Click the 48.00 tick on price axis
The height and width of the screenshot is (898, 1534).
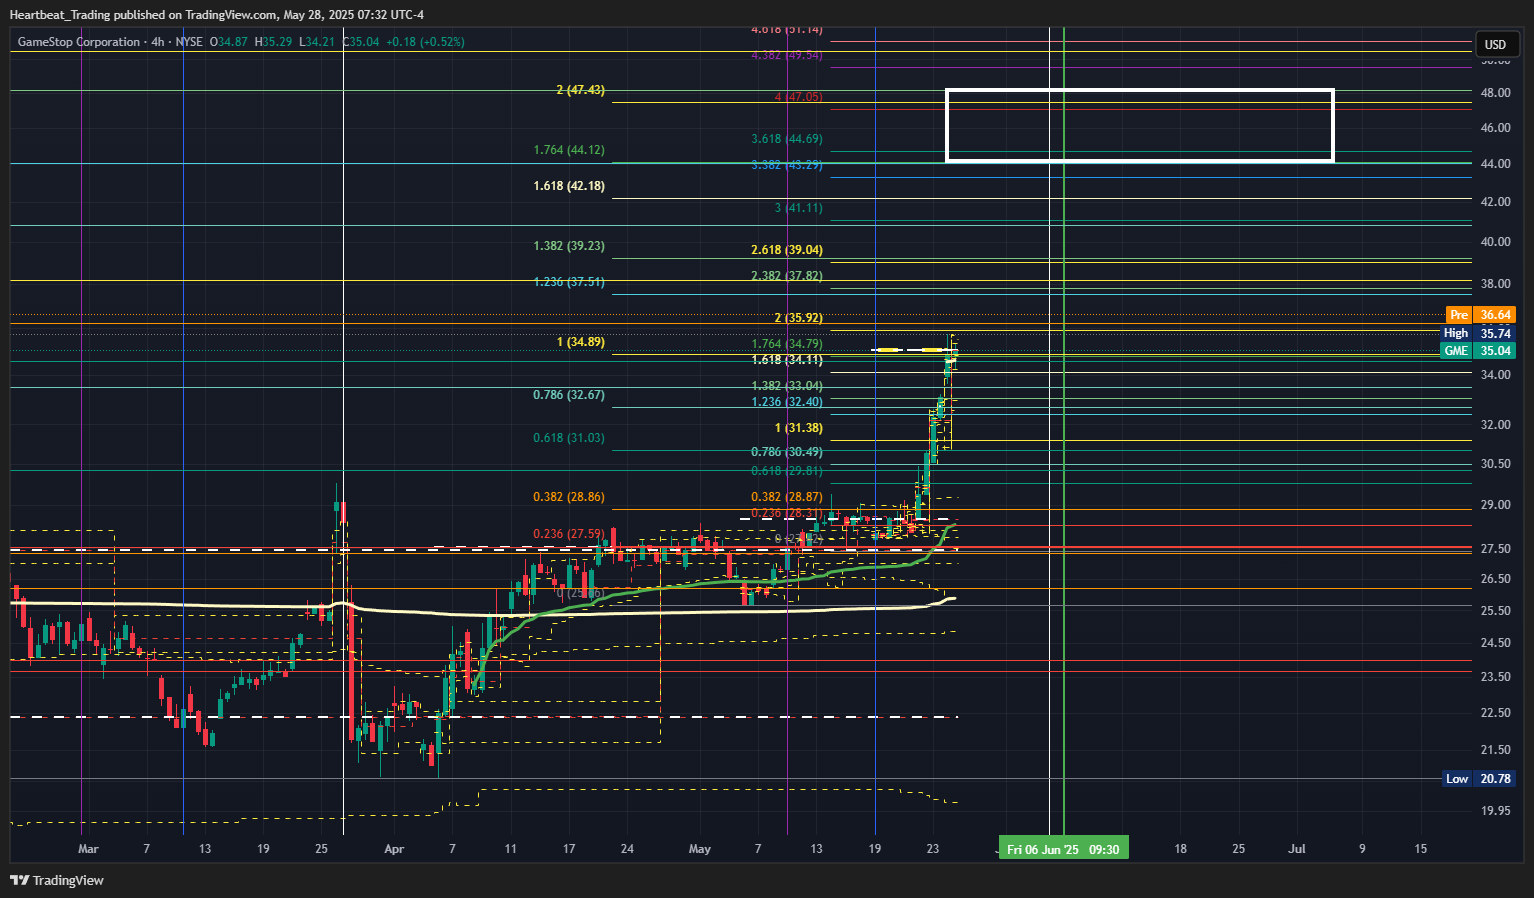(x=1495, y=93)
